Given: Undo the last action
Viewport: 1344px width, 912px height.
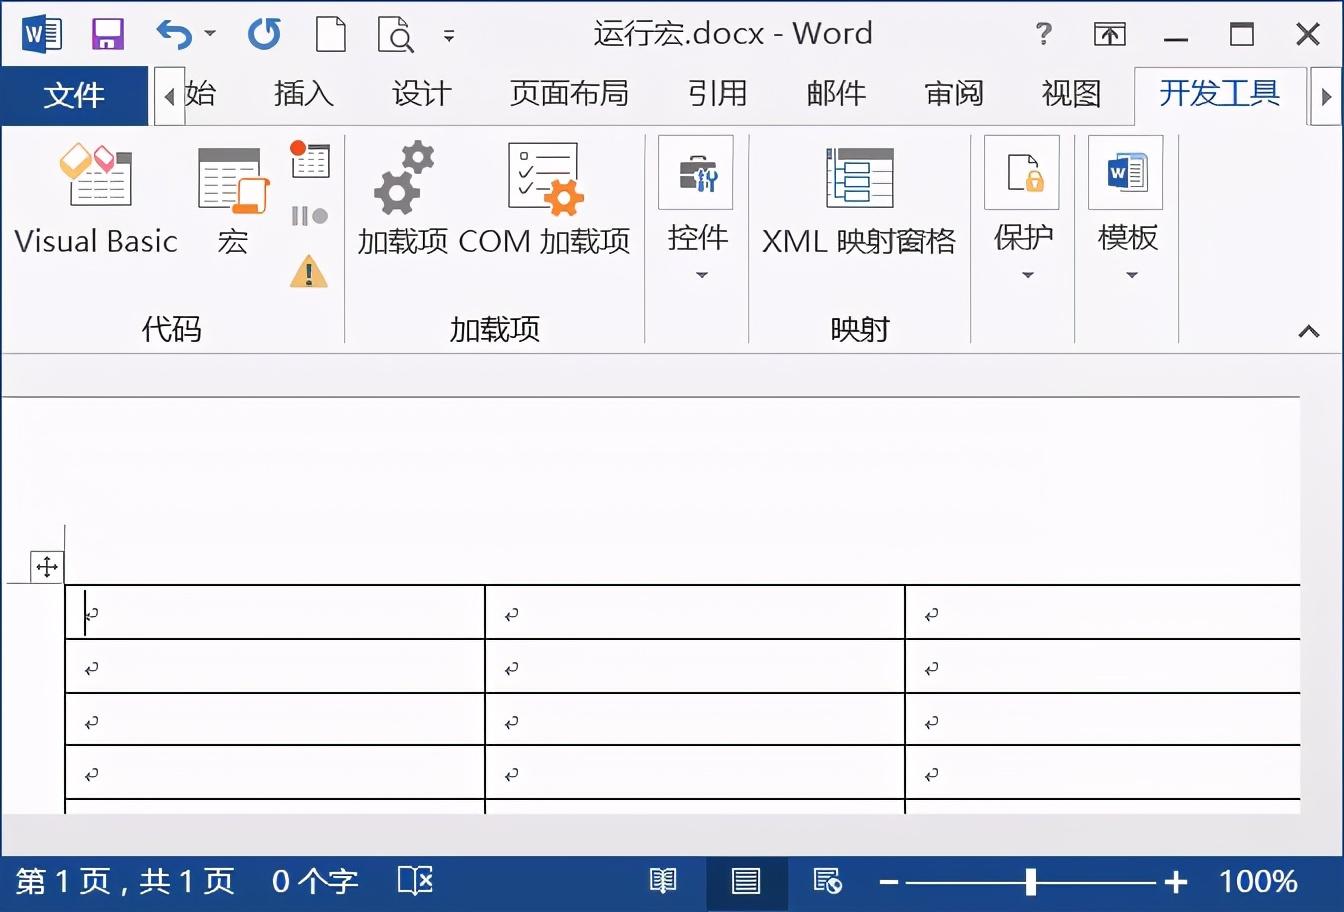Looking at the screenshot, I should 174,35.
